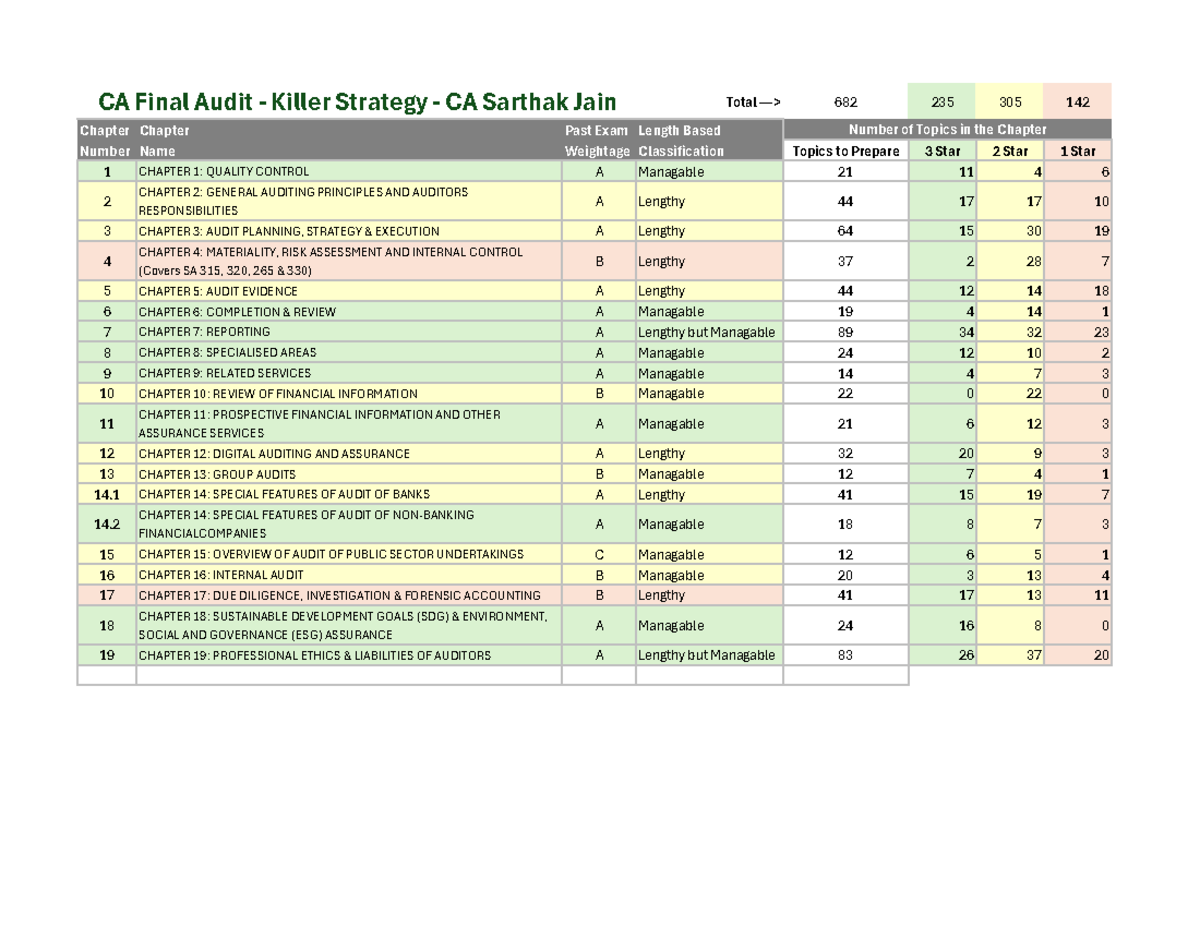The width and height of the screenshot is (1200, 927).
Task: Select the red total cell 142
Action: pyautogui.click(x=1077, y=102)
